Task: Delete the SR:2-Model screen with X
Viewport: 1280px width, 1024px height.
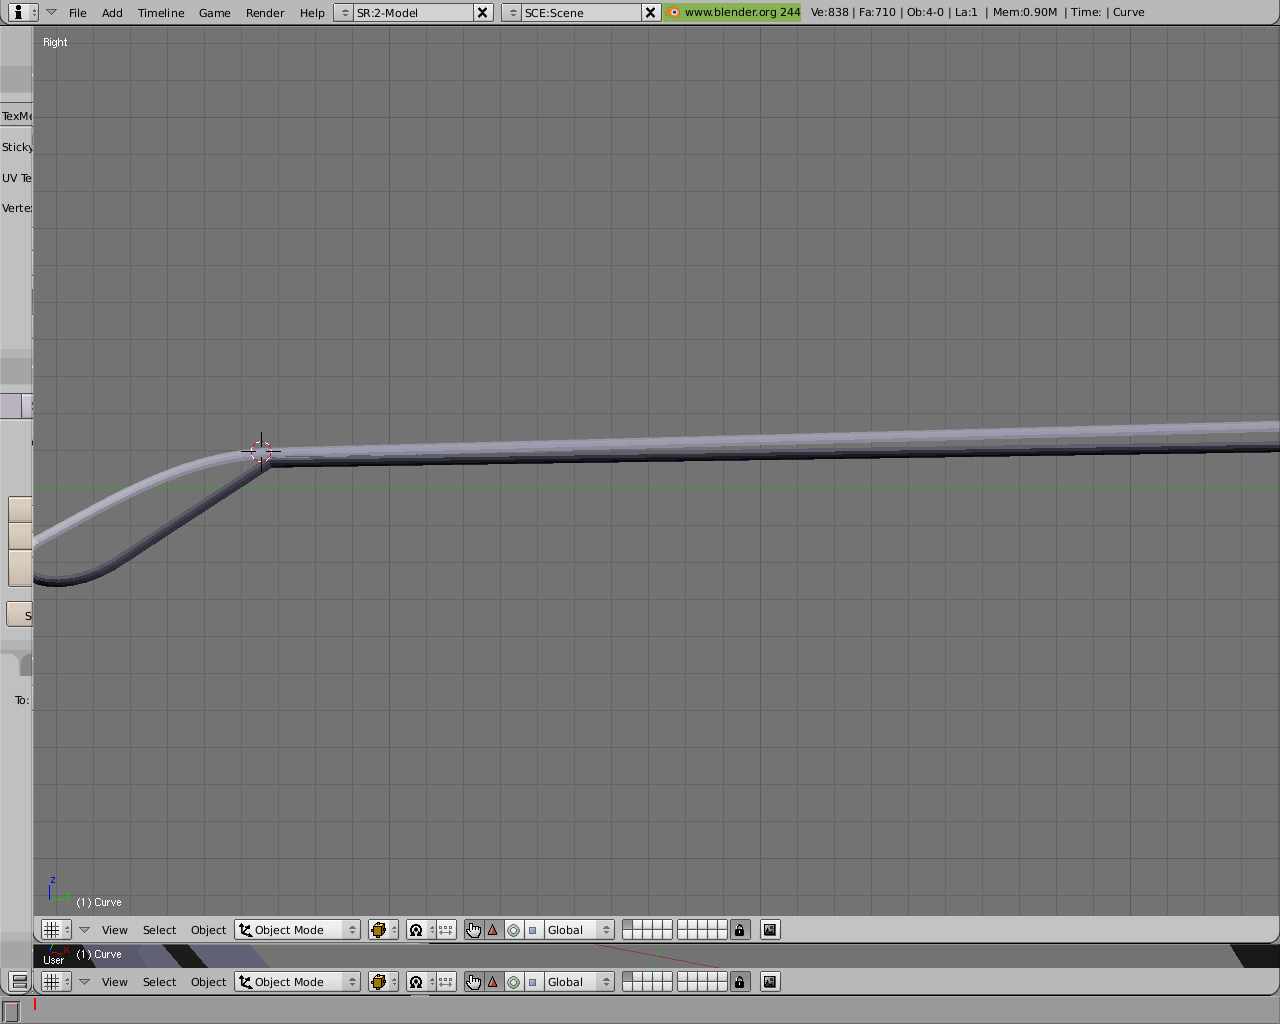Action: coord(482,12)
